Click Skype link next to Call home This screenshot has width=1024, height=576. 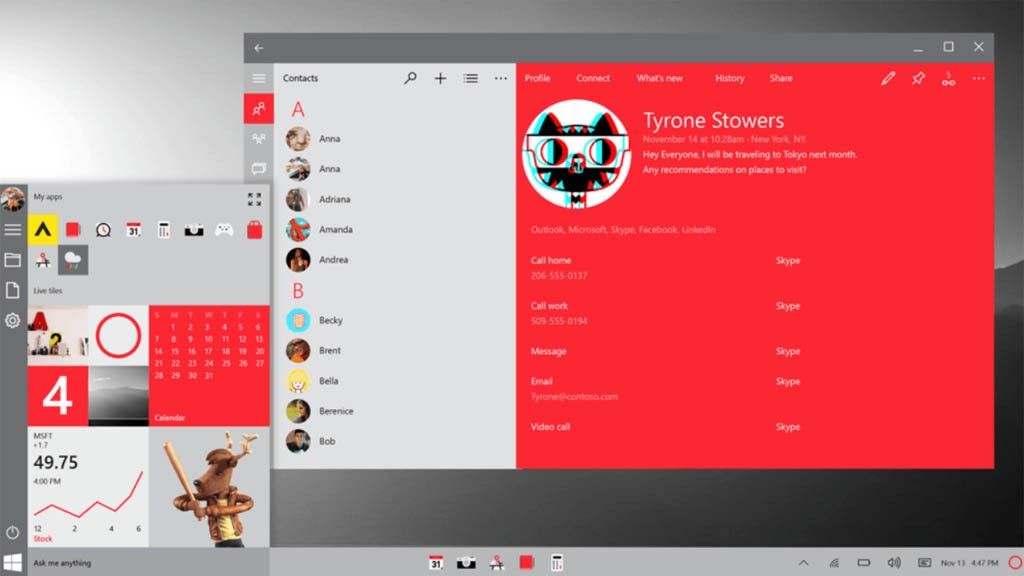click(x=788, y=261)
